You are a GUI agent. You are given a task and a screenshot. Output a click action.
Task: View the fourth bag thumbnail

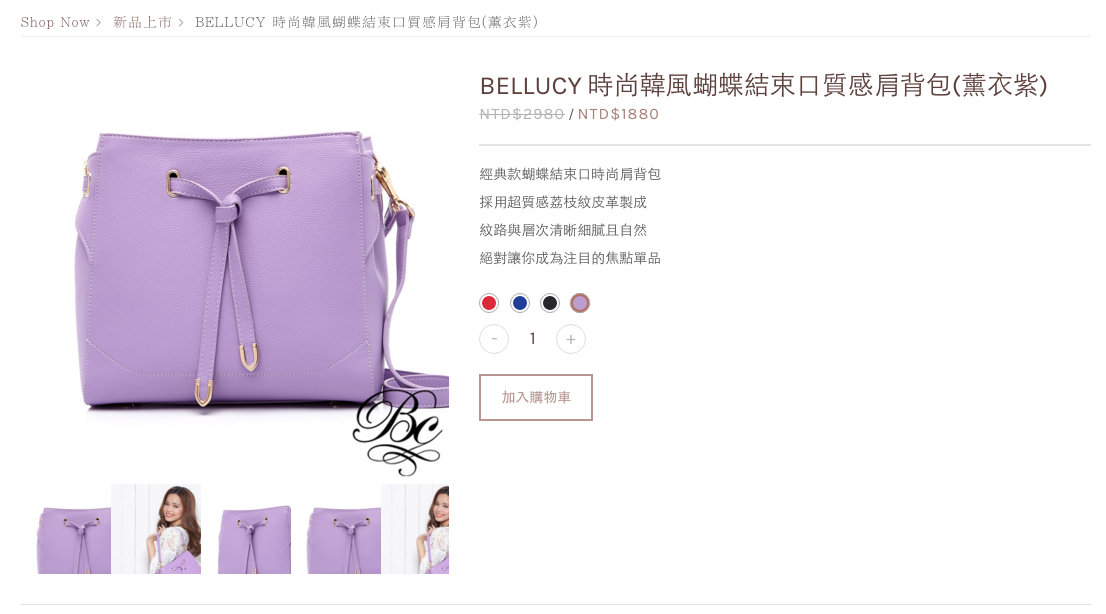point(344,529)
